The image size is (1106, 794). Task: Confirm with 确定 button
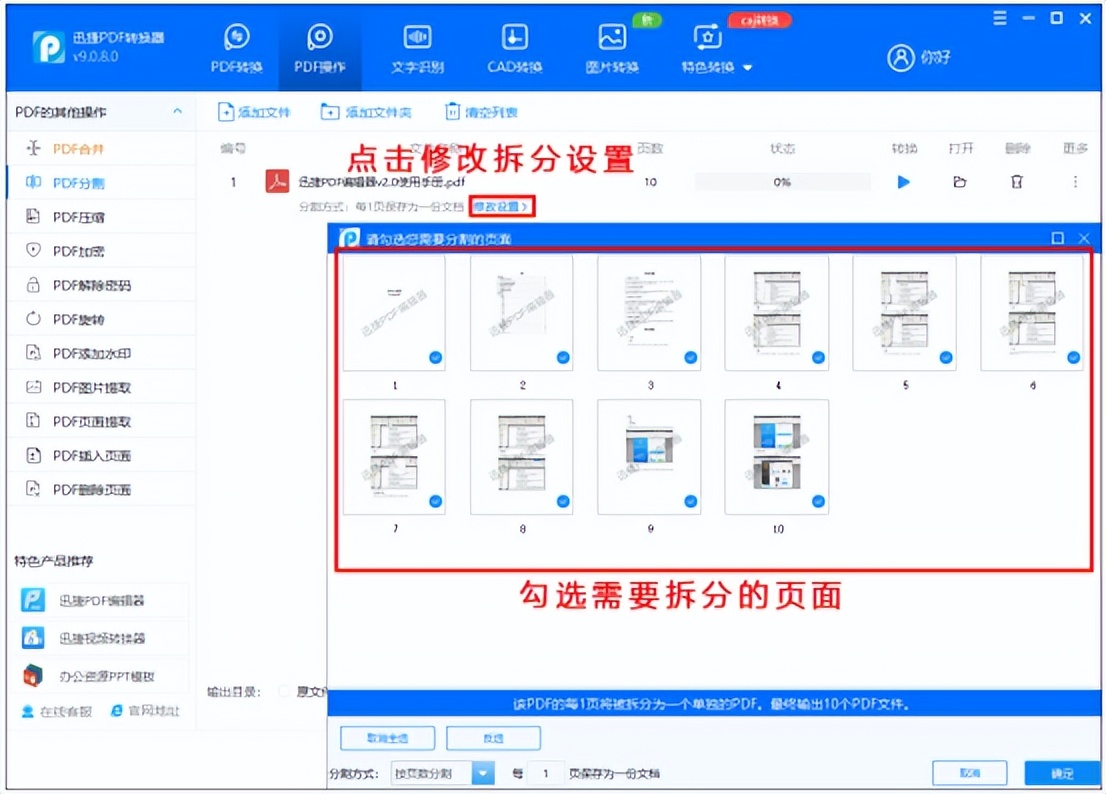tap(1062, 773)
